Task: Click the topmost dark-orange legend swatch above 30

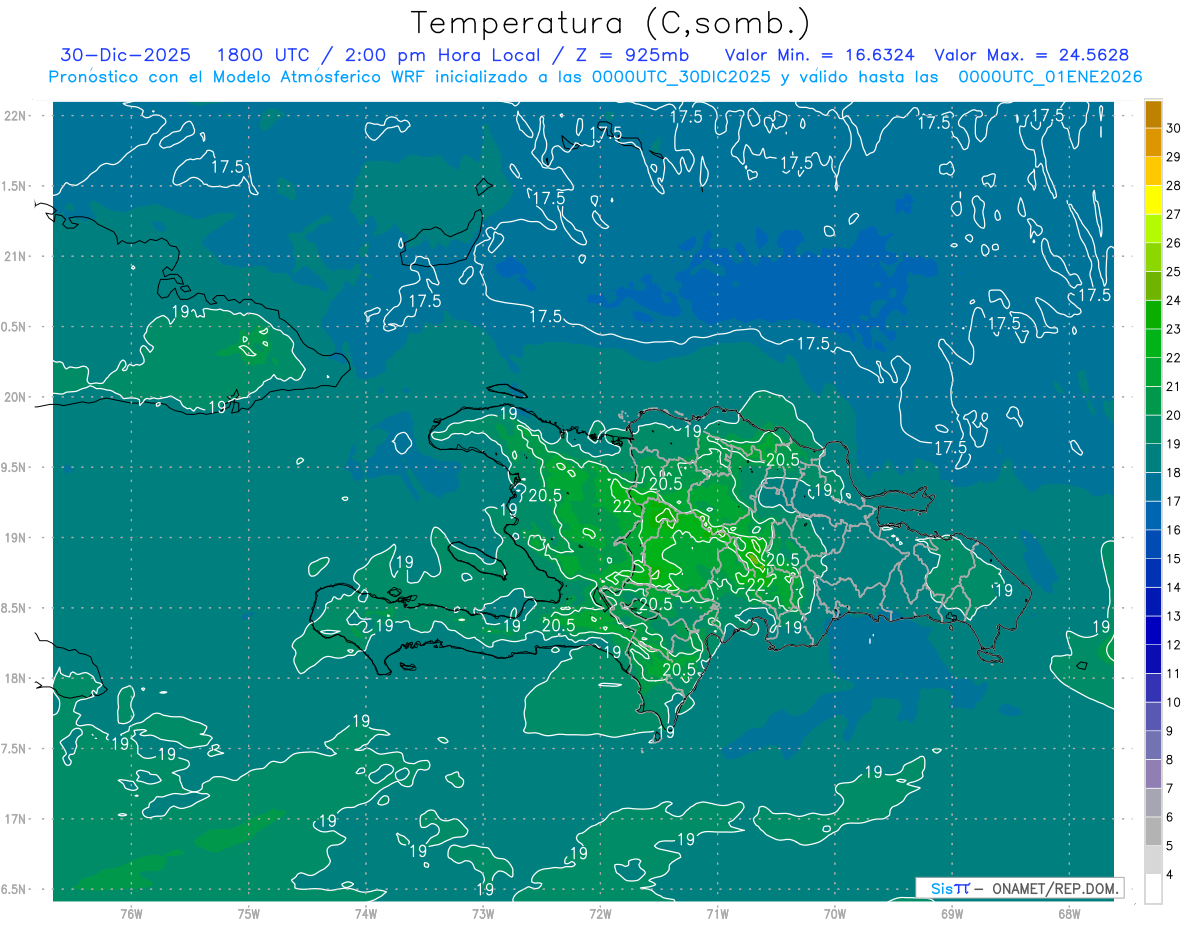Action: [x=1153, y=114]
